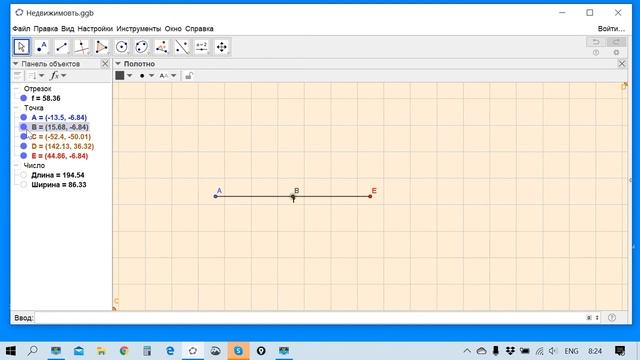The width and height of the screenshot is (640, 360).
Task: Select the Move arrow tool
Action: pos(21,47)
